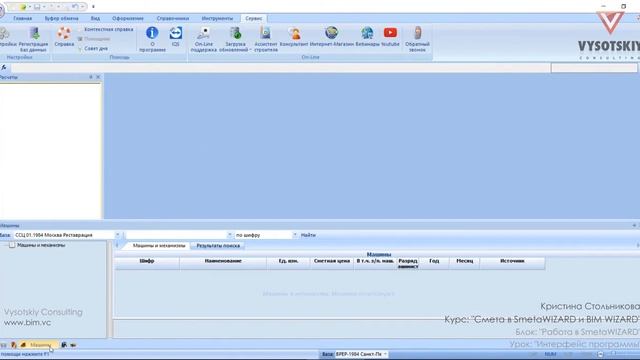
Task: Select the Сервис ribbon tab
Action: [254, 18]
